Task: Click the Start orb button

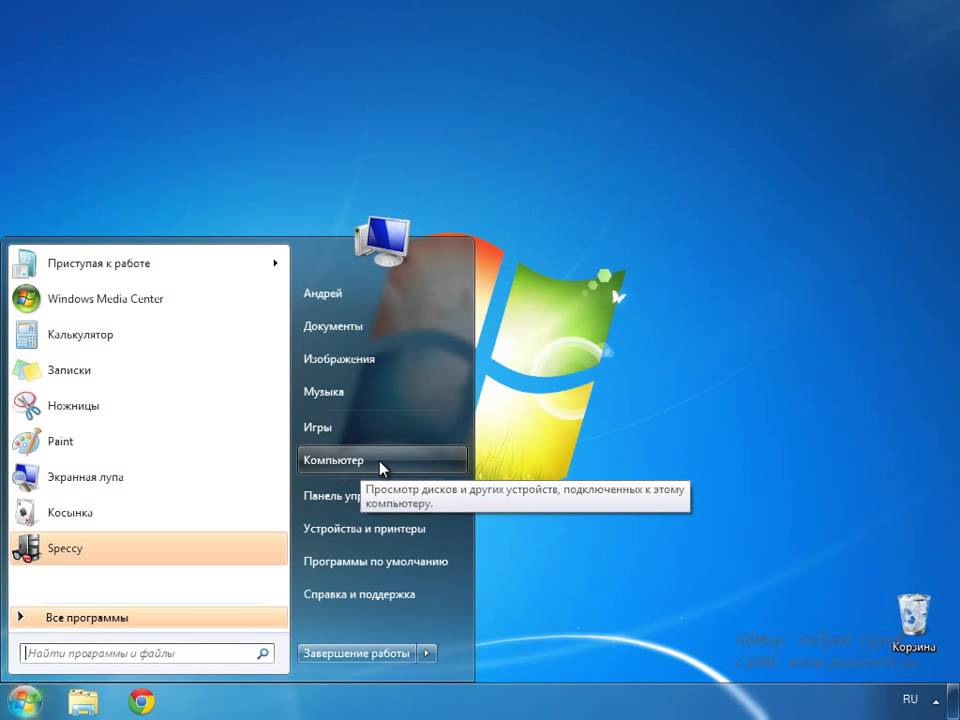Action: (24, 702)
